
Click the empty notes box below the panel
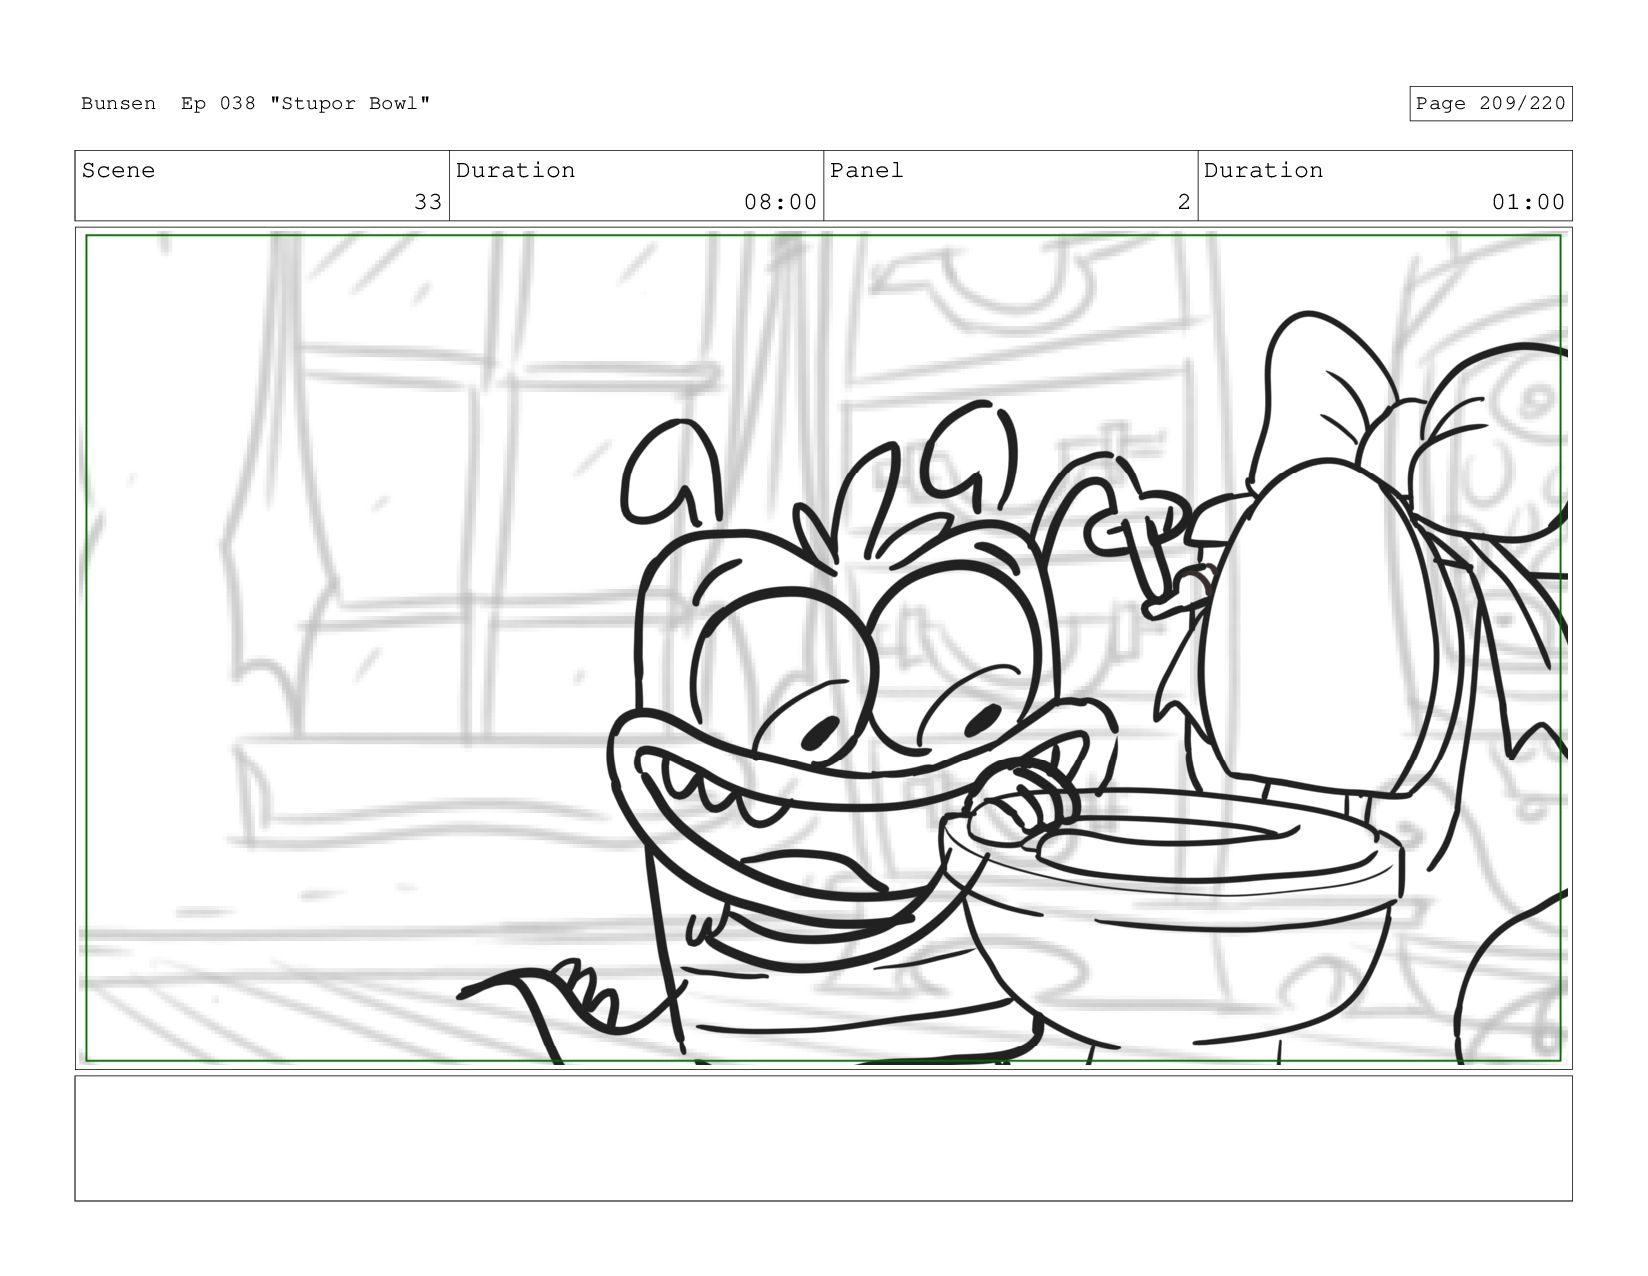(823, 1138)
